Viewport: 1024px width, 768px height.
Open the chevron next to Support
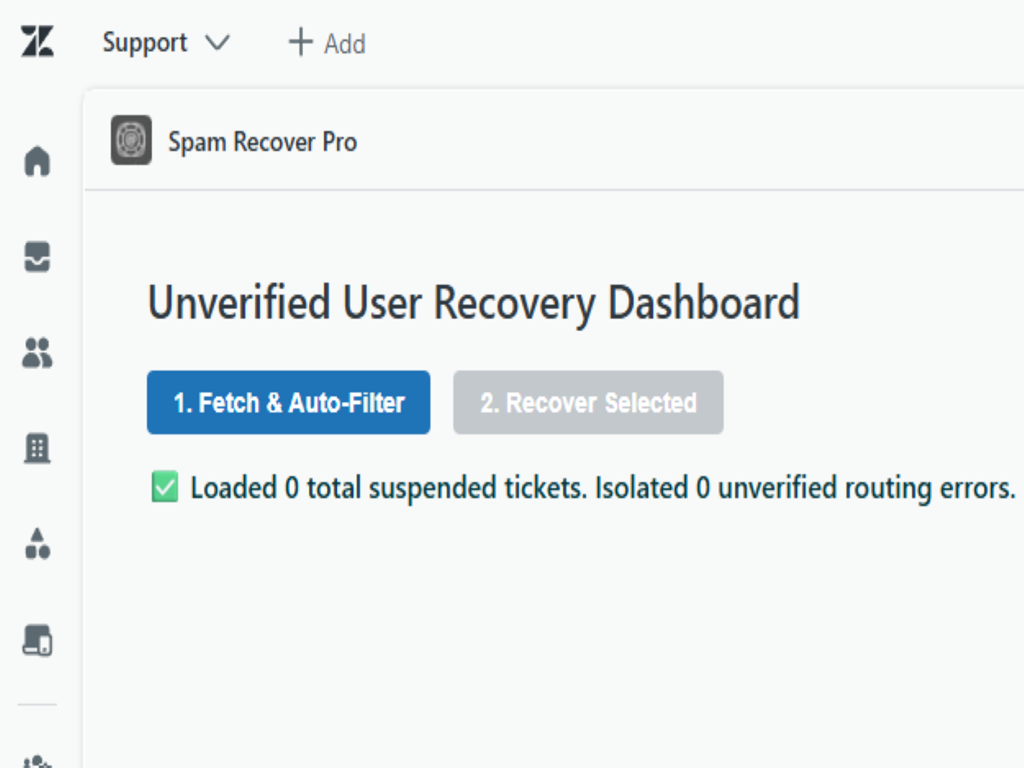(x=220, y=43)
